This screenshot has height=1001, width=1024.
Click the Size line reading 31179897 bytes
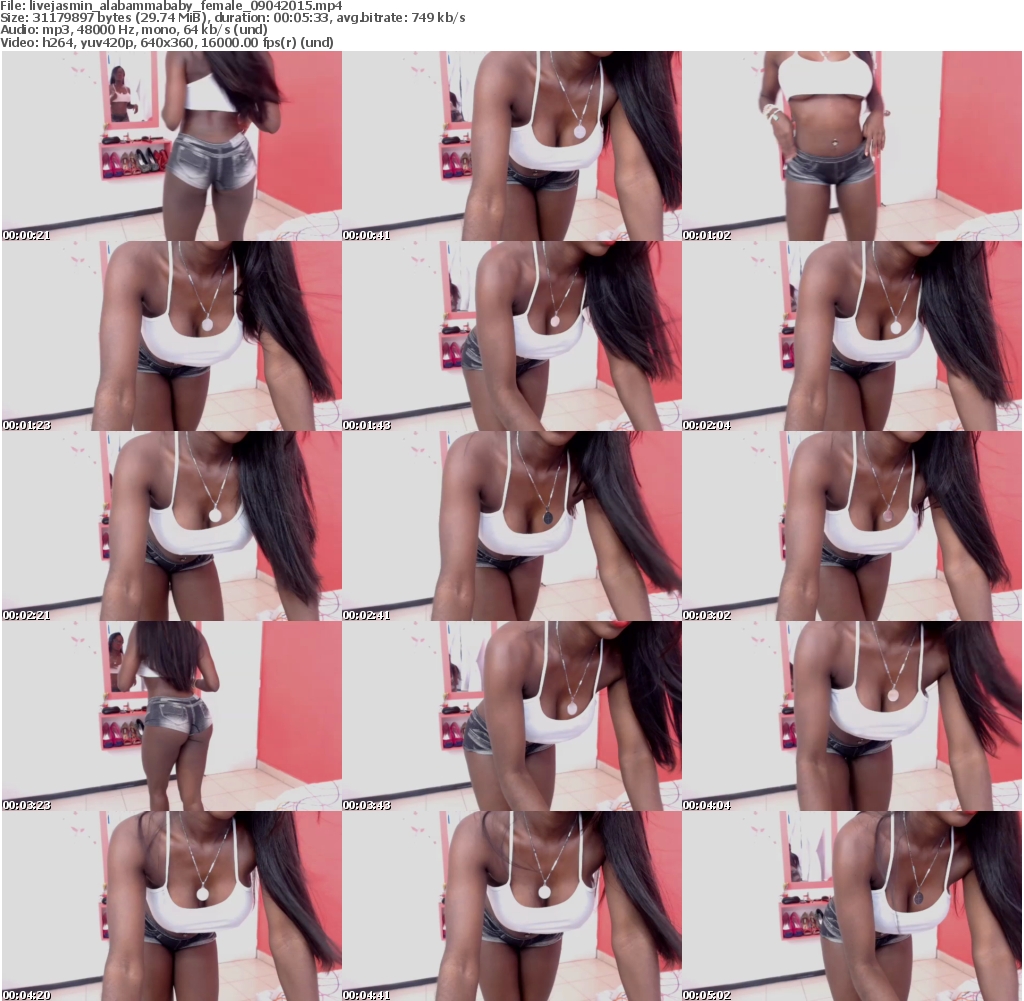232,18
